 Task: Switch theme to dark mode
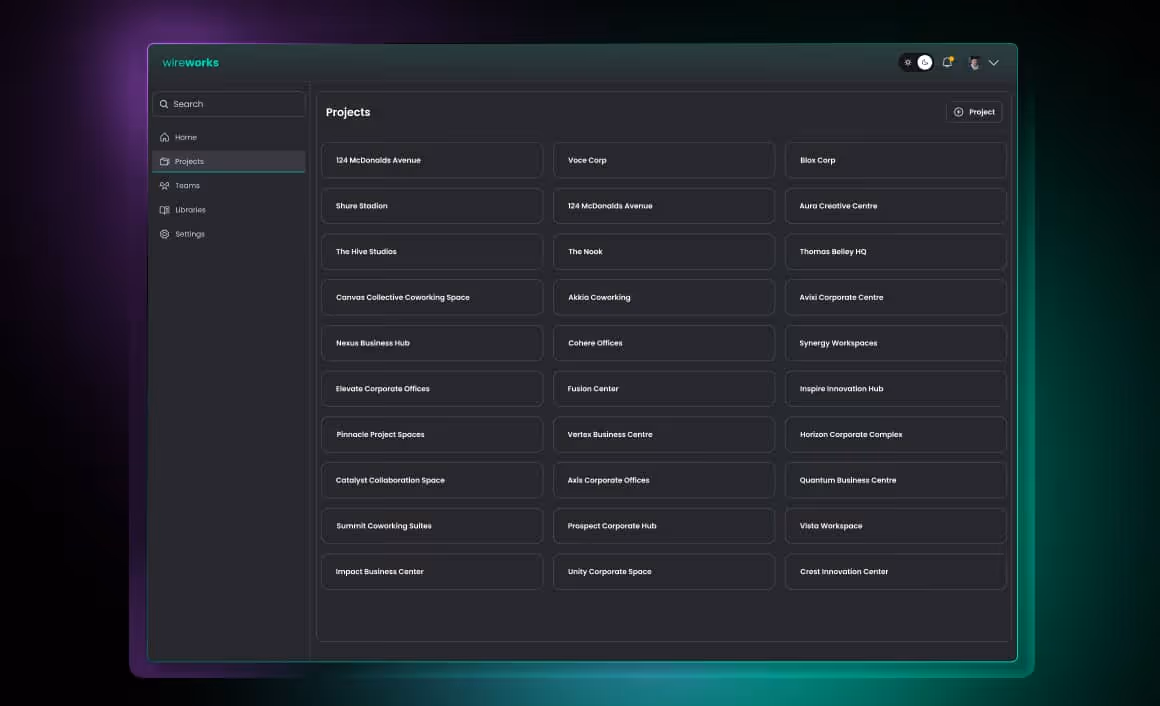(923, 62)
